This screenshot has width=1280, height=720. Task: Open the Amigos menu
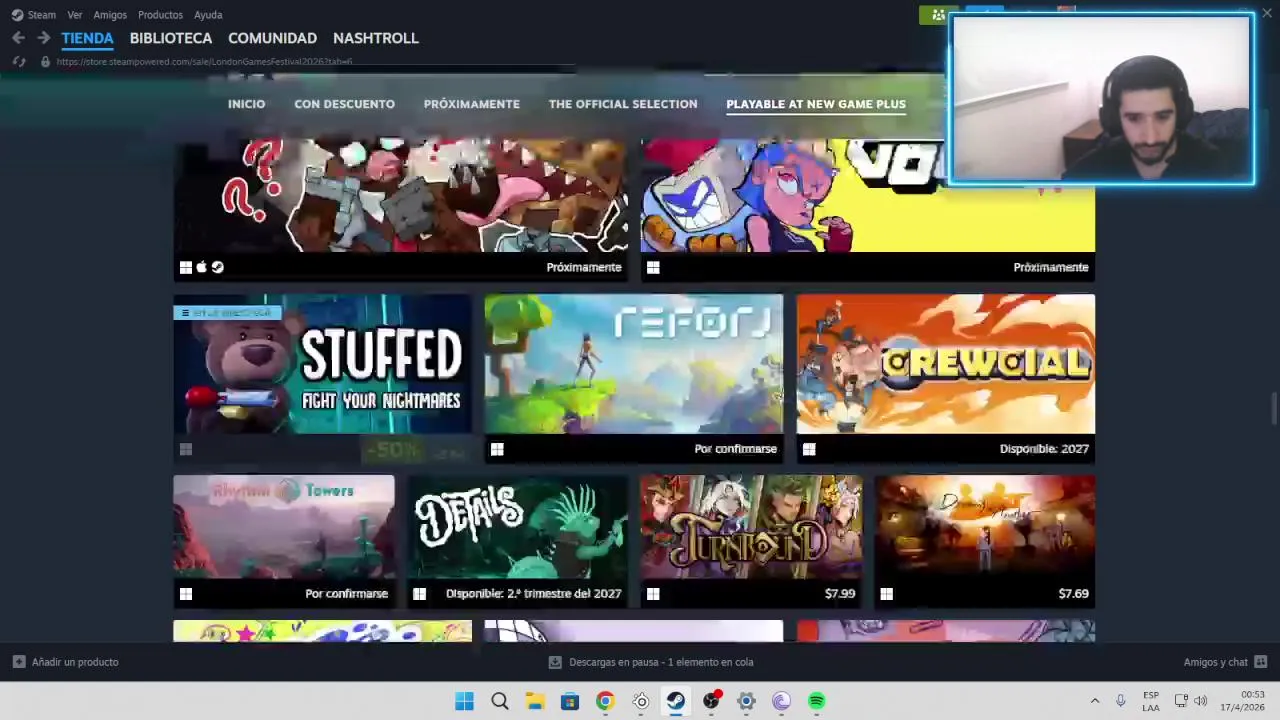(110, 15)
